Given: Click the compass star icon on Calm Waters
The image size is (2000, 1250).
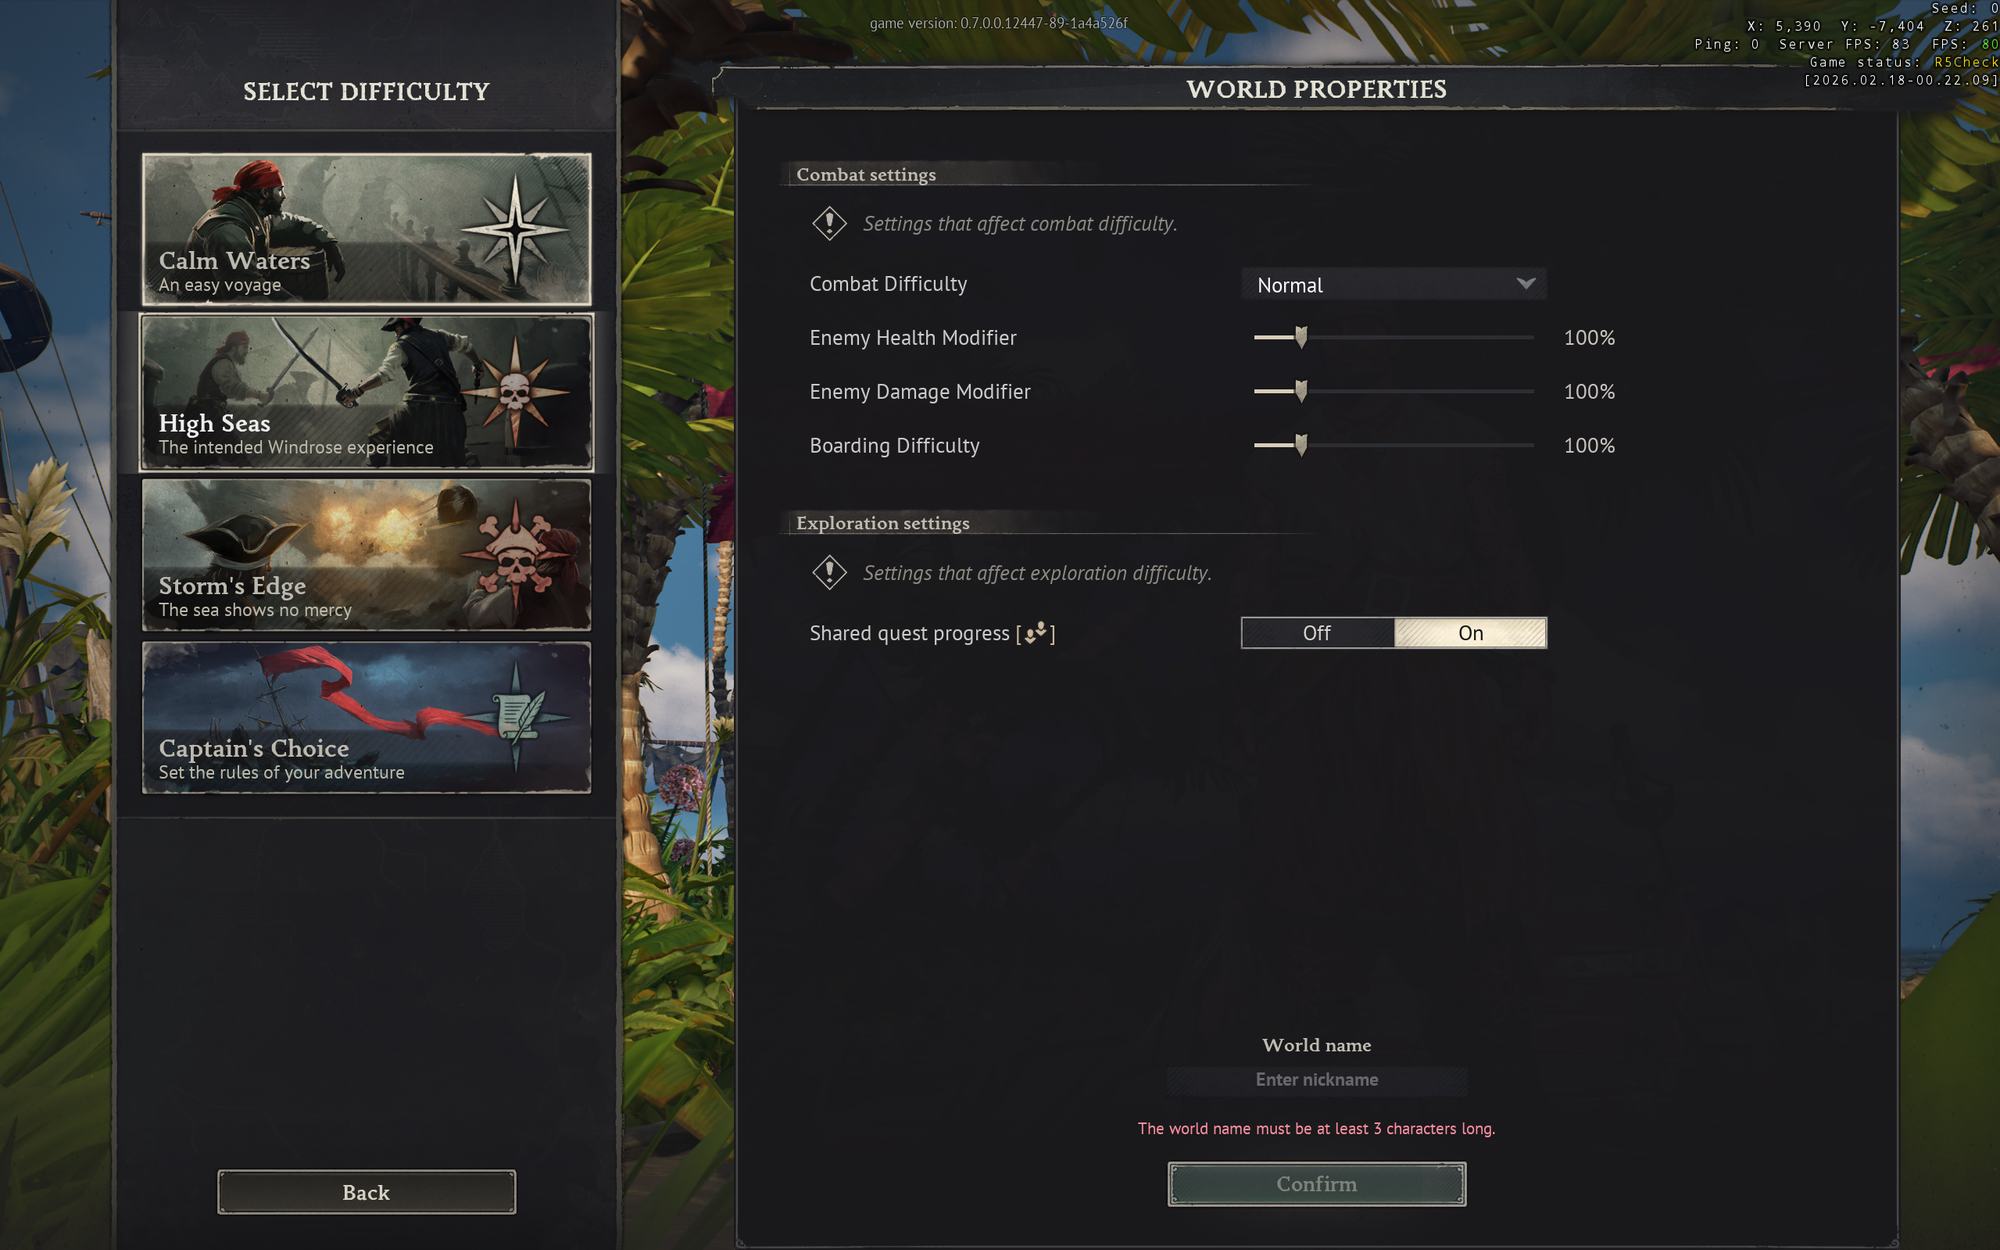Looking at the screenshot, I should [515, 229].
